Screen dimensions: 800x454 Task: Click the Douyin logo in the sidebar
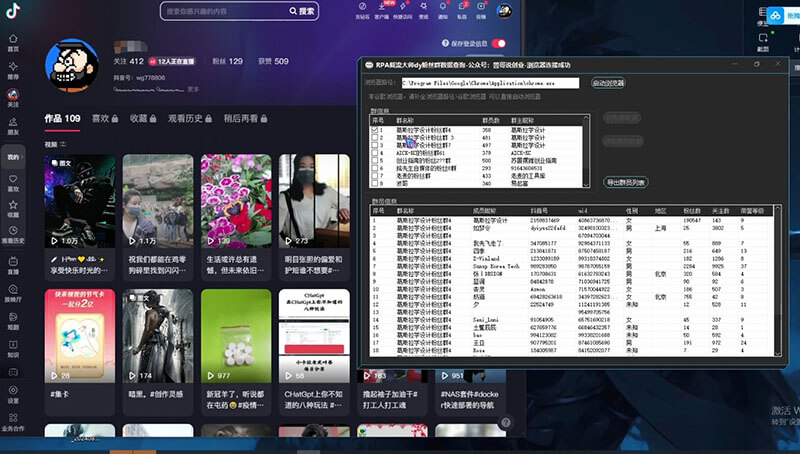click(x=13, y=10)
